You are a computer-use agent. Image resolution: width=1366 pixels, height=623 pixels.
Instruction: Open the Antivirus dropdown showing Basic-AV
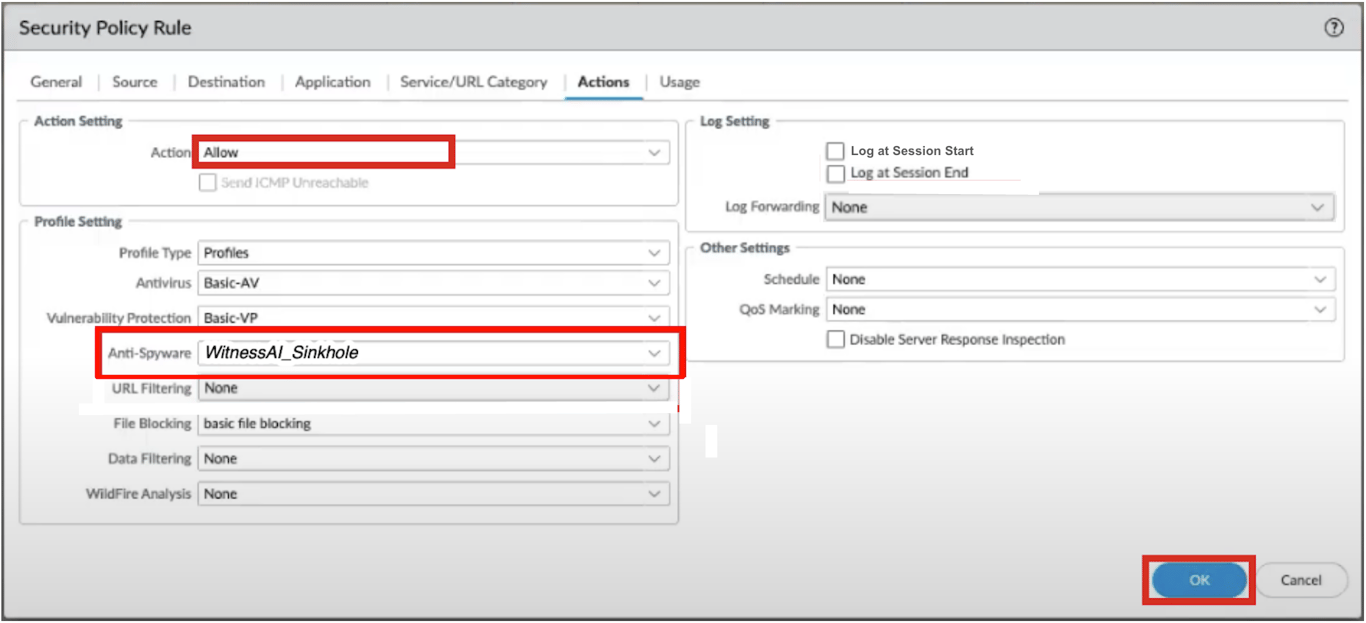tap(434, 283)
